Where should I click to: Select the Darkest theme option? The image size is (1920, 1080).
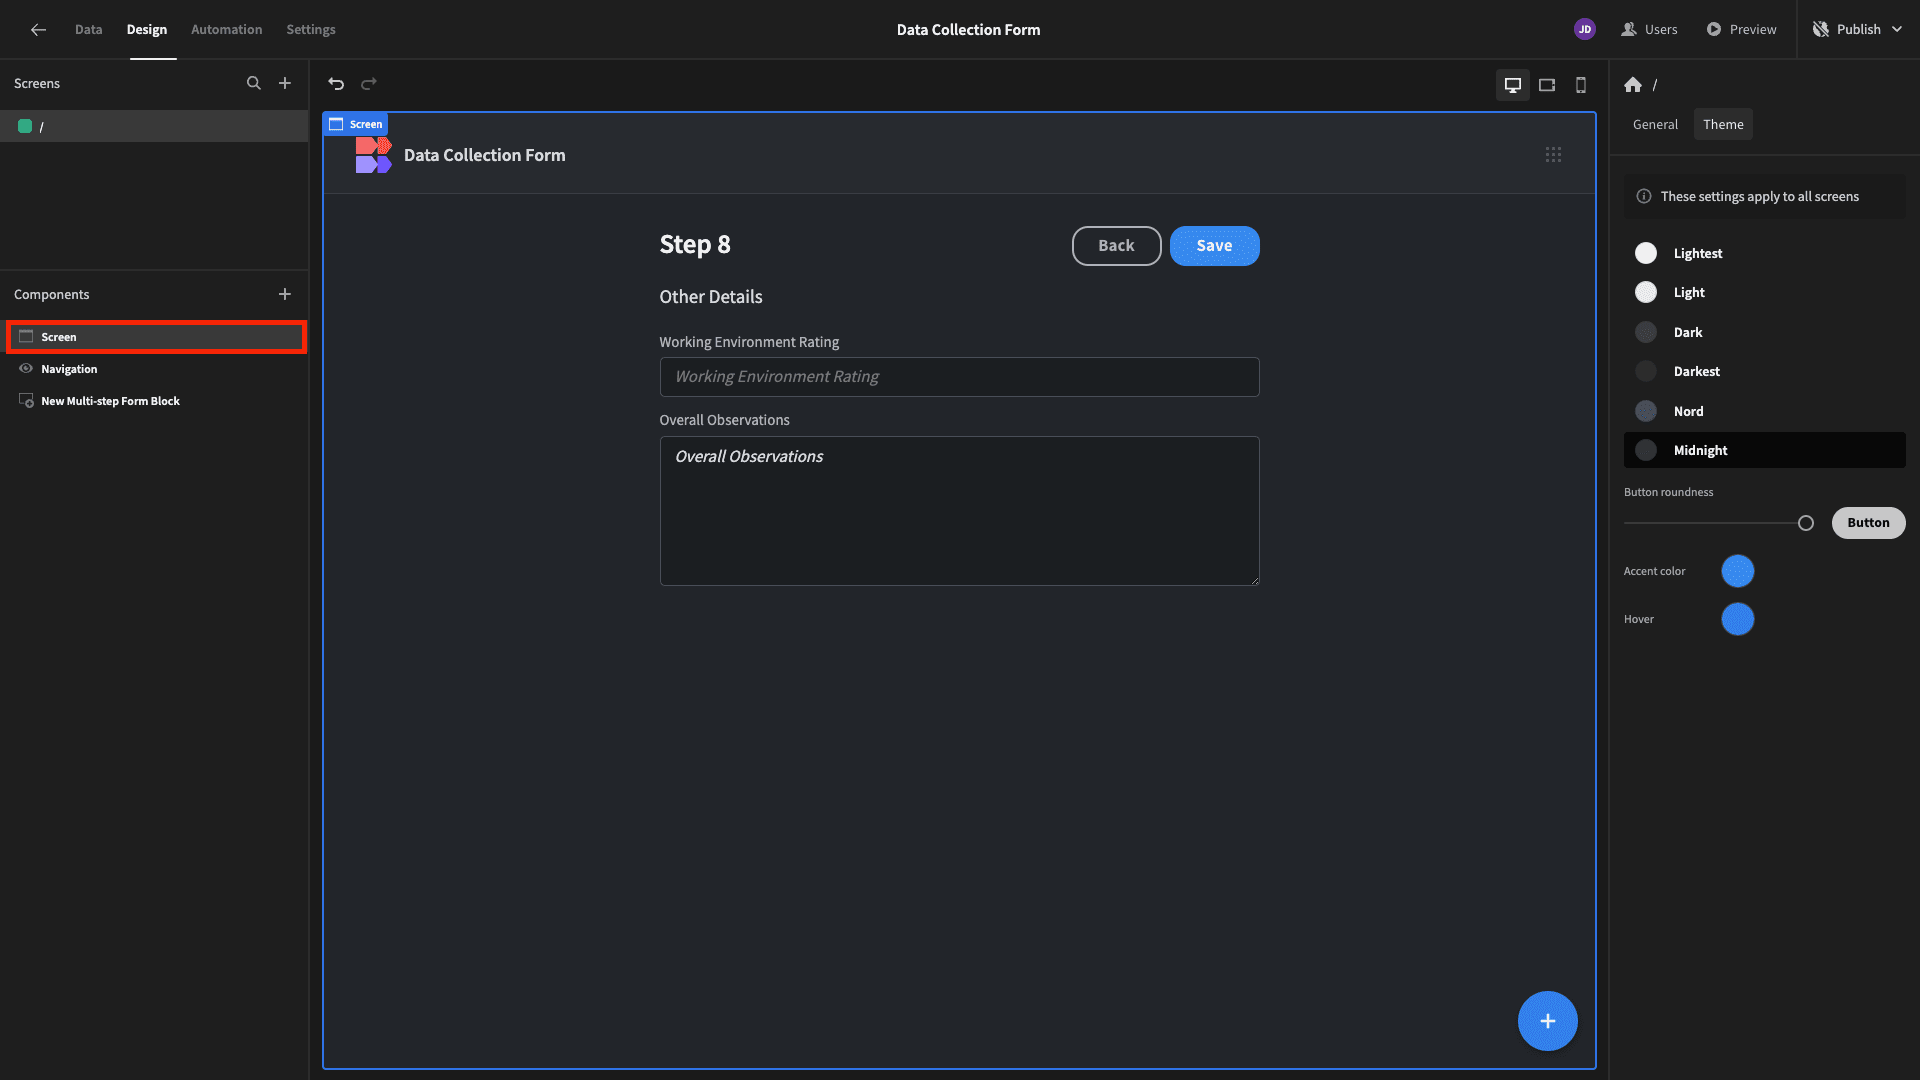pyautogui.click(x=1696, y=371)
